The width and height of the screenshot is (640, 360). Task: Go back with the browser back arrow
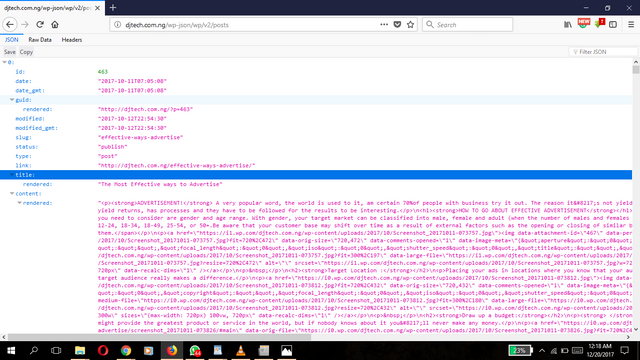pyautogui.click(x=10, y=24)
